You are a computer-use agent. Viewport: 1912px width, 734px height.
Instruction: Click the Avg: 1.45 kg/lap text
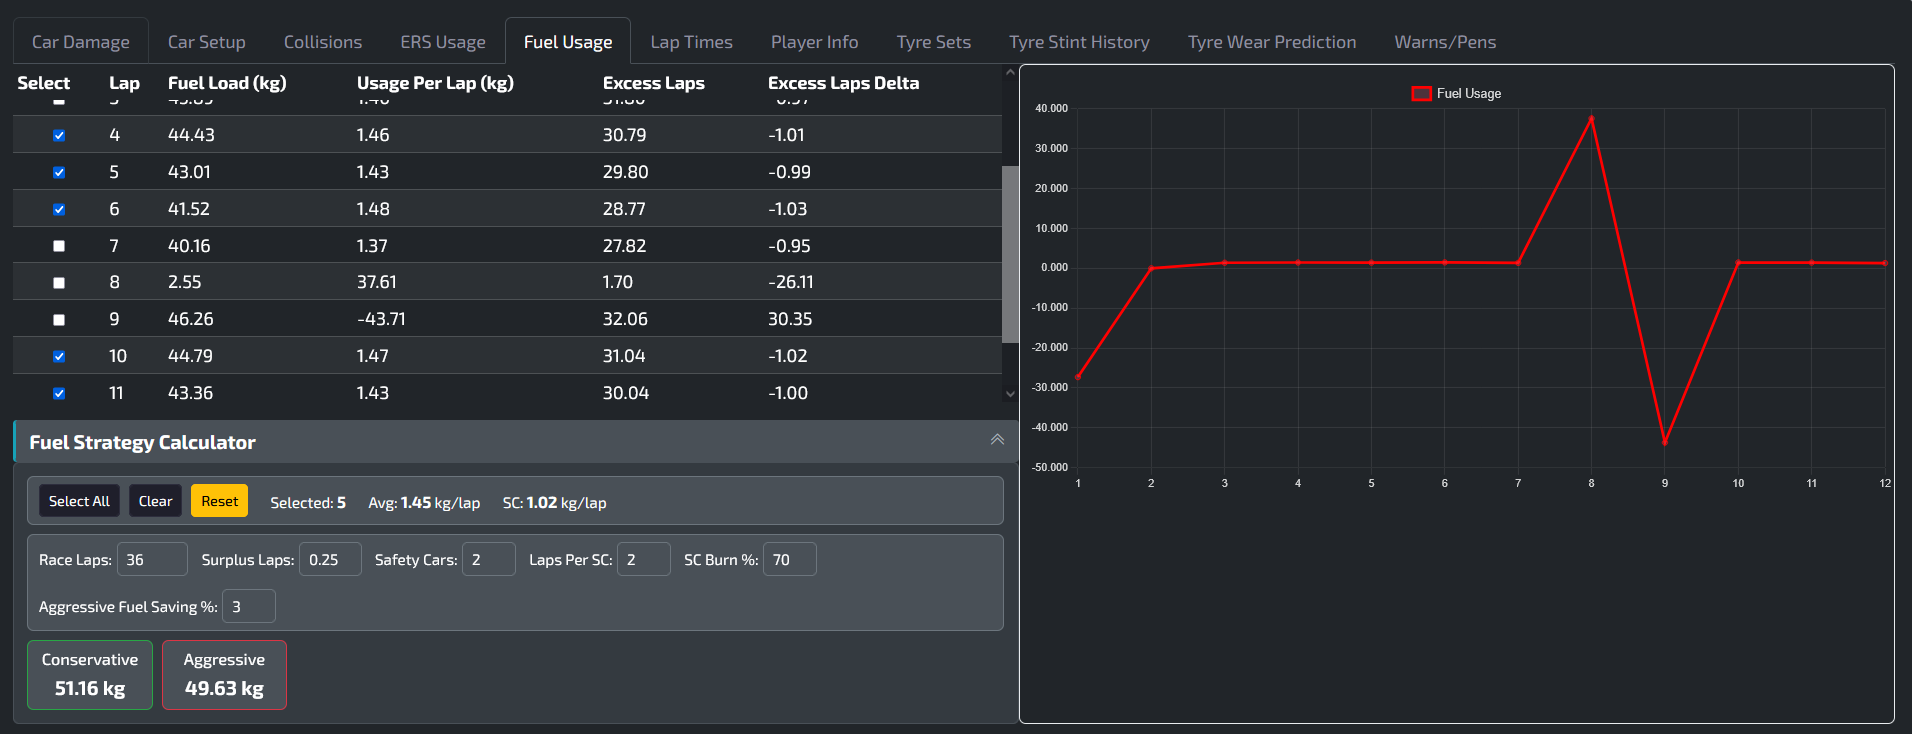click(424, 503)
